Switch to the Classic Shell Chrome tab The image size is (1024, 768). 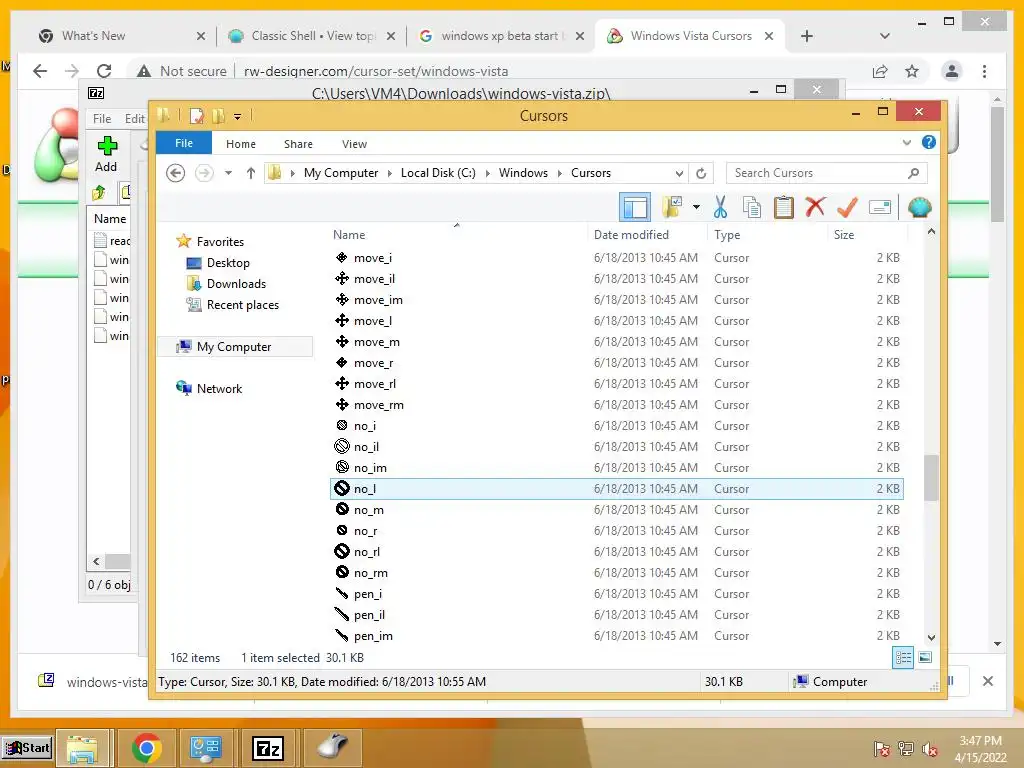(312, 36)
